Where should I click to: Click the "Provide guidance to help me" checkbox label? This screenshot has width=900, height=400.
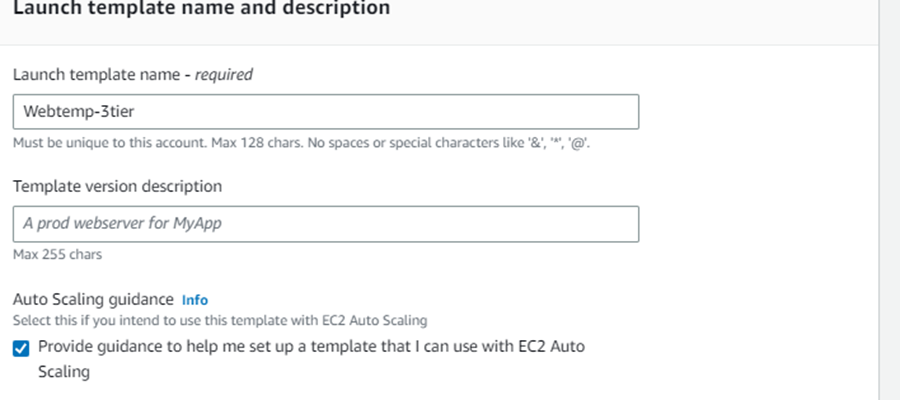point(310,347)
